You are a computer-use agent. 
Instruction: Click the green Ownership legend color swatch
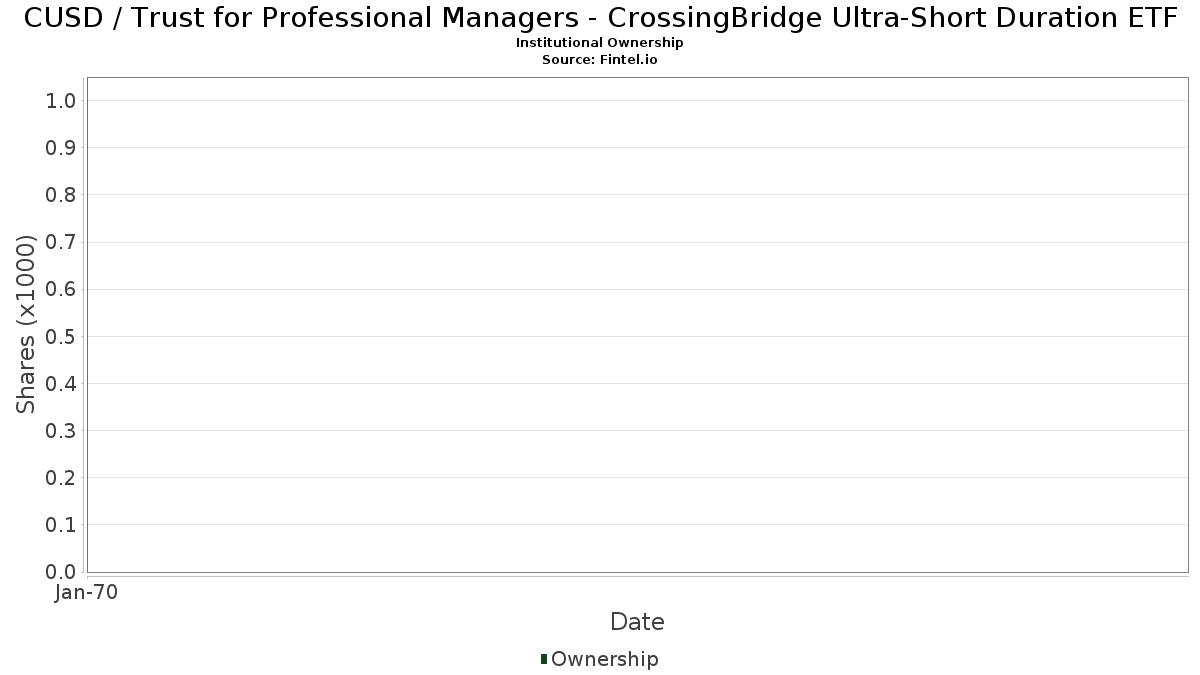pyautogui.click(x=544, y=659)
